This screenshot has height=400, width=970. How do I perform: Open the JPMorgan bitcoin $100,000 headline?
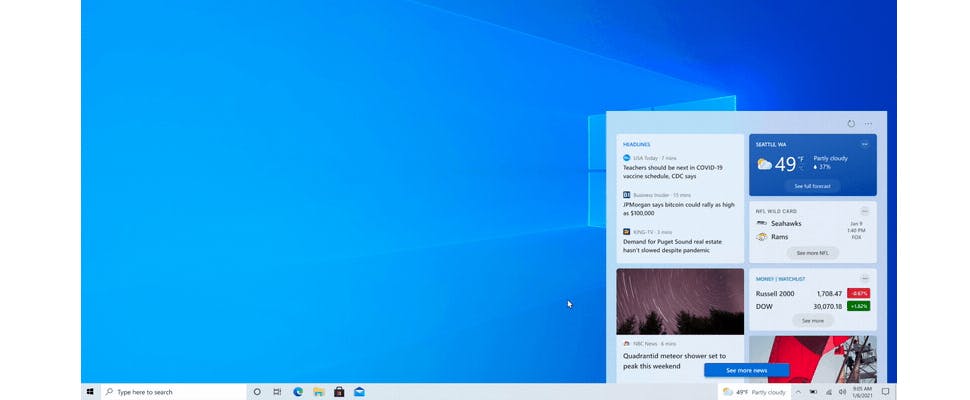(679, 209)
